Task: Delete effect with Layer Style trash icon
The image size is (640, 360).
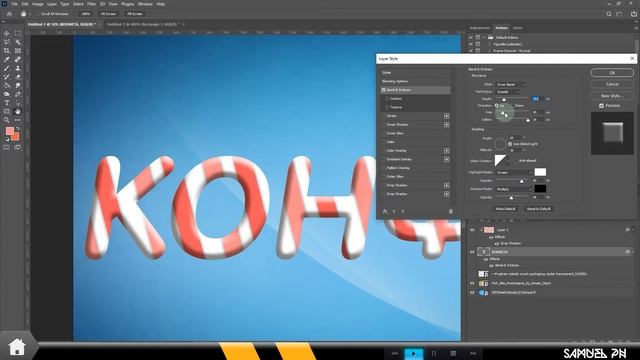Action: click(451, 211)
